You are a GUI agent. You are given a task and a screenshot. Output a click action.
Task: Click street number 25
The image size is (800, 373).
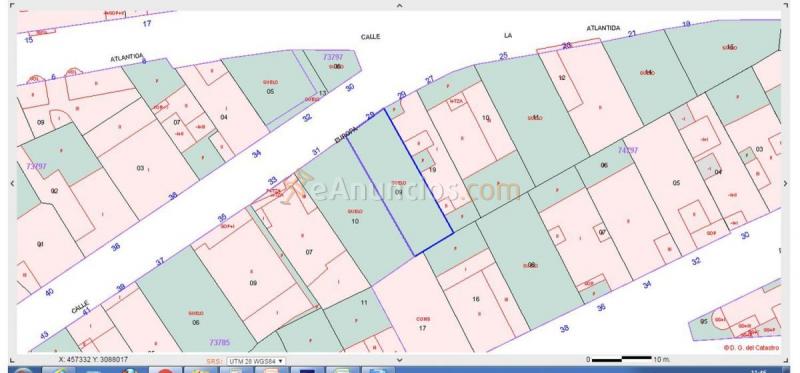(504, 56)
